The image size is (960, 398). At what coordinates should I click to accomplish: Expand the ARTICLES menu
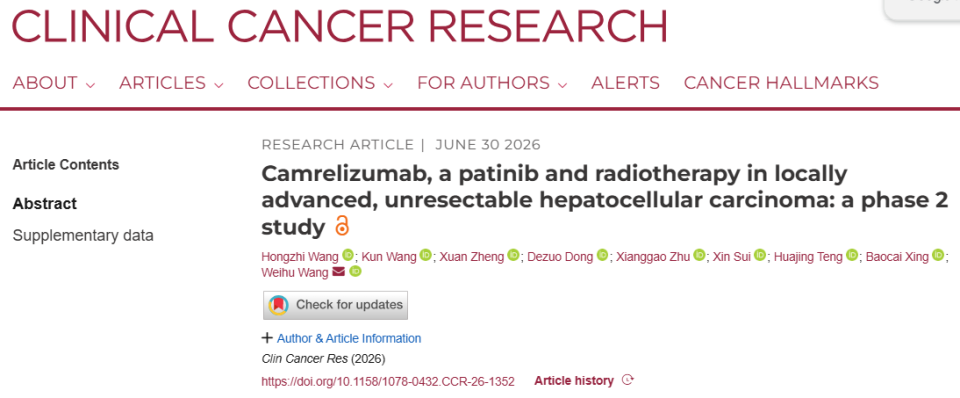pyautogui.click(x=171, y=83)
